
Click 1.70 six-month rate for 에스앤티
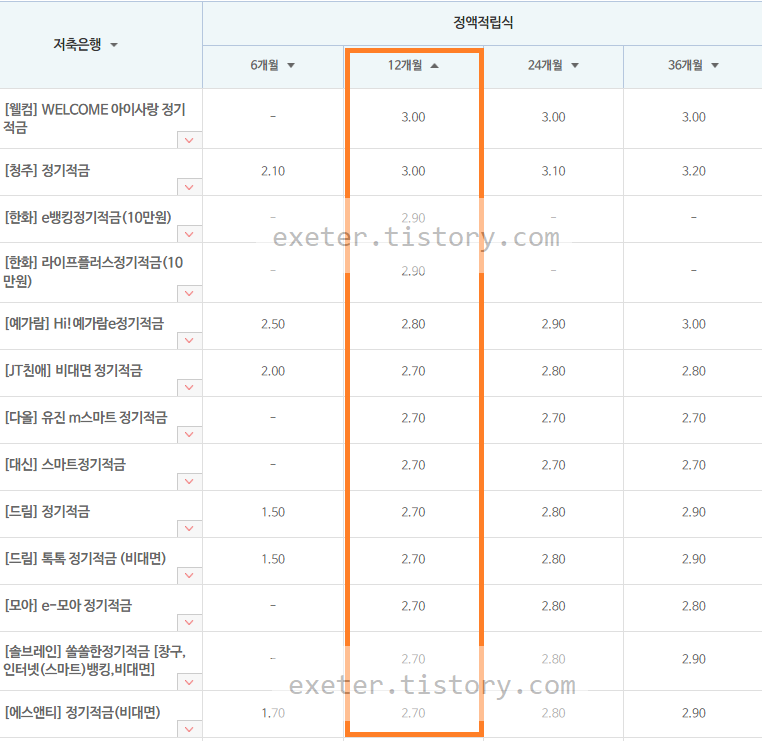273,713
